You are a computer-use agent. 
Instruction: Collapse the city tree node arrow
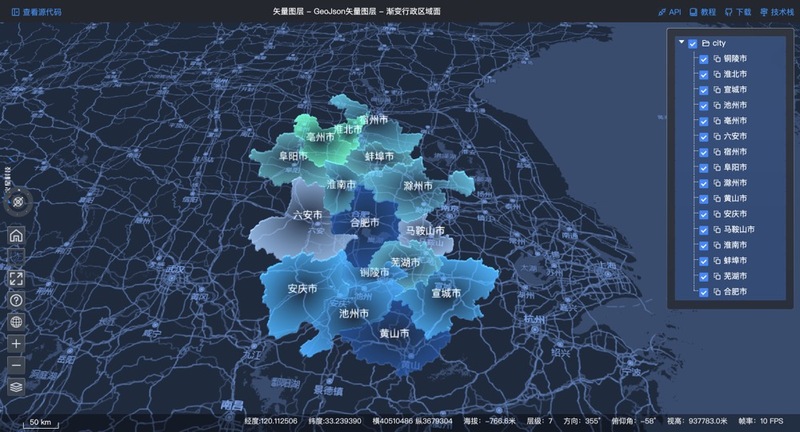(x=682, y=42)
